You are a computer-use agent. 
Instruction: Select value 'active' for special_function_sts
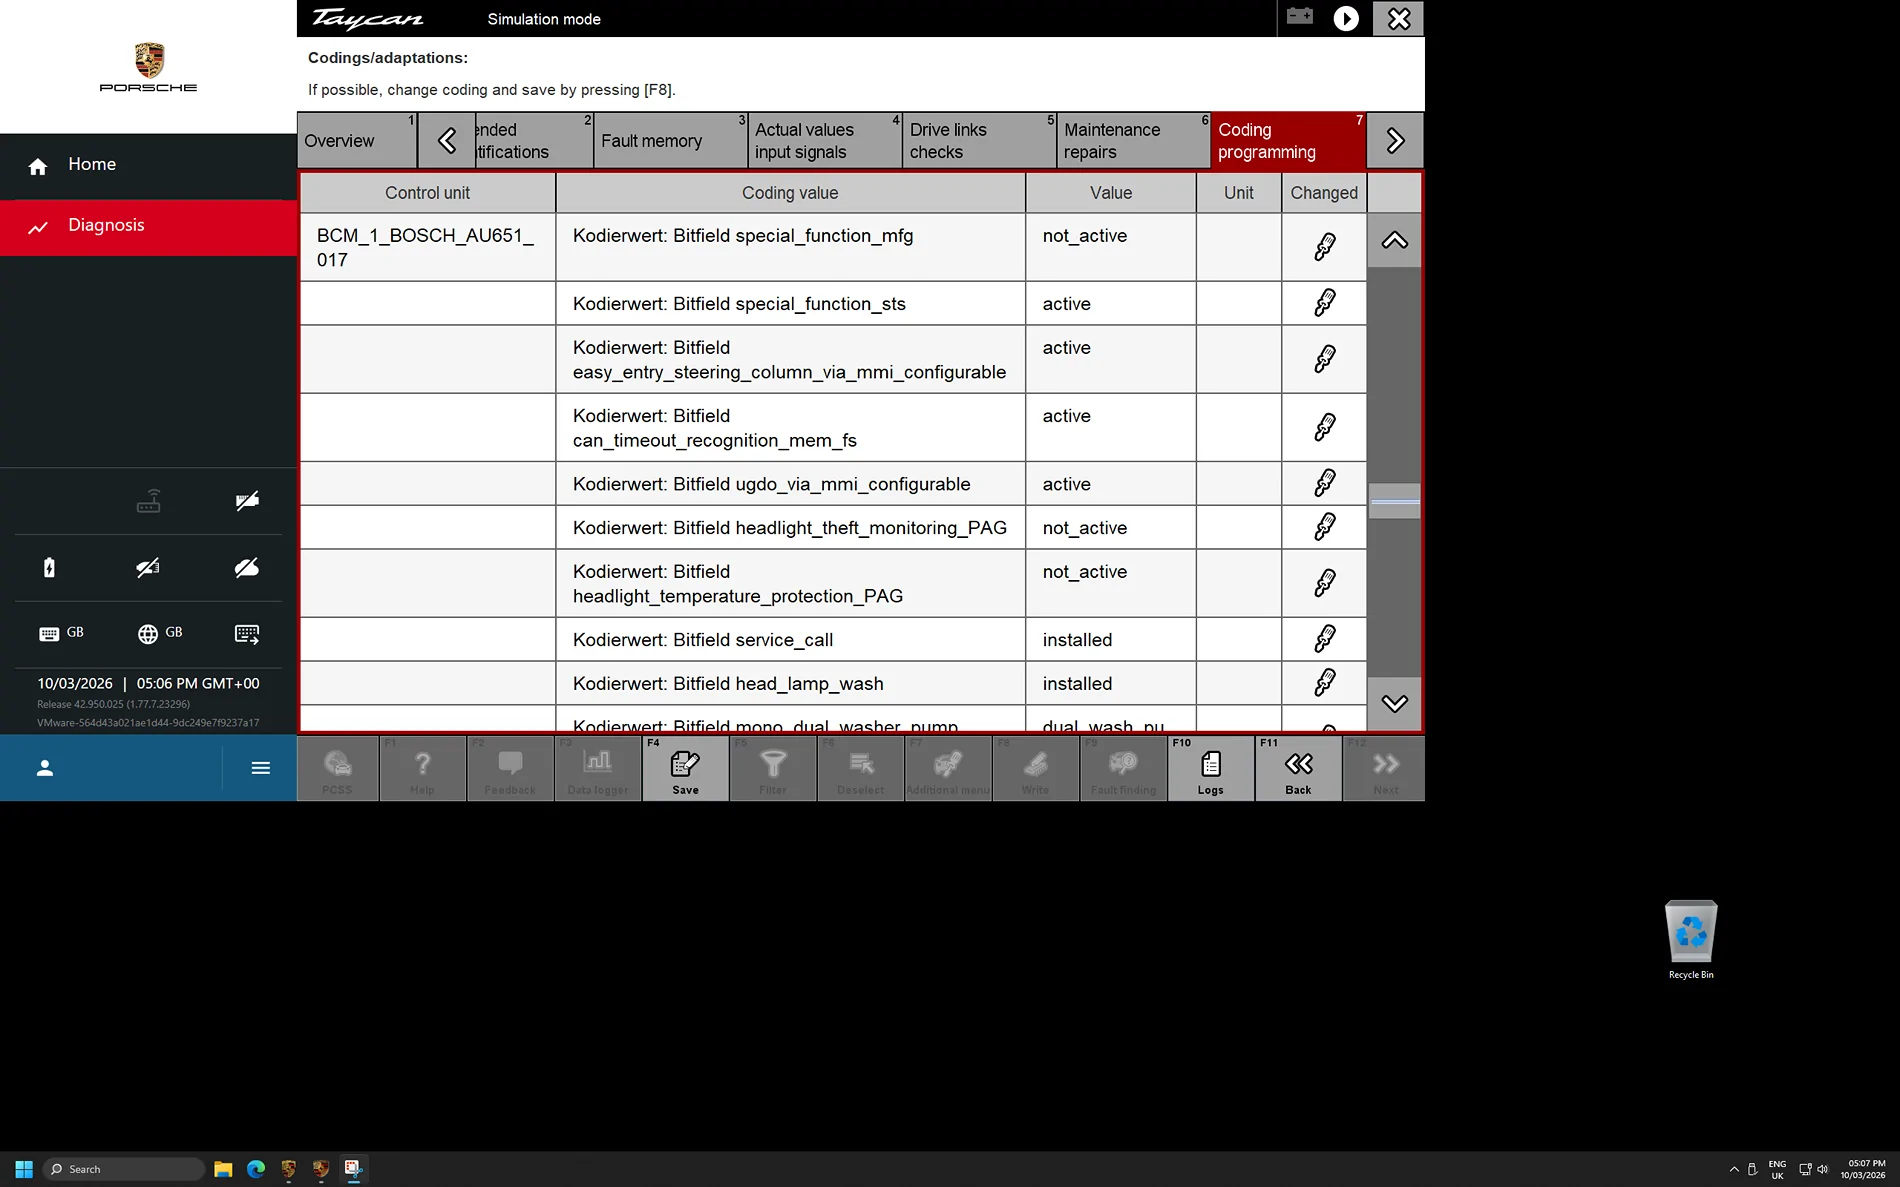(x=1111, y=303)
